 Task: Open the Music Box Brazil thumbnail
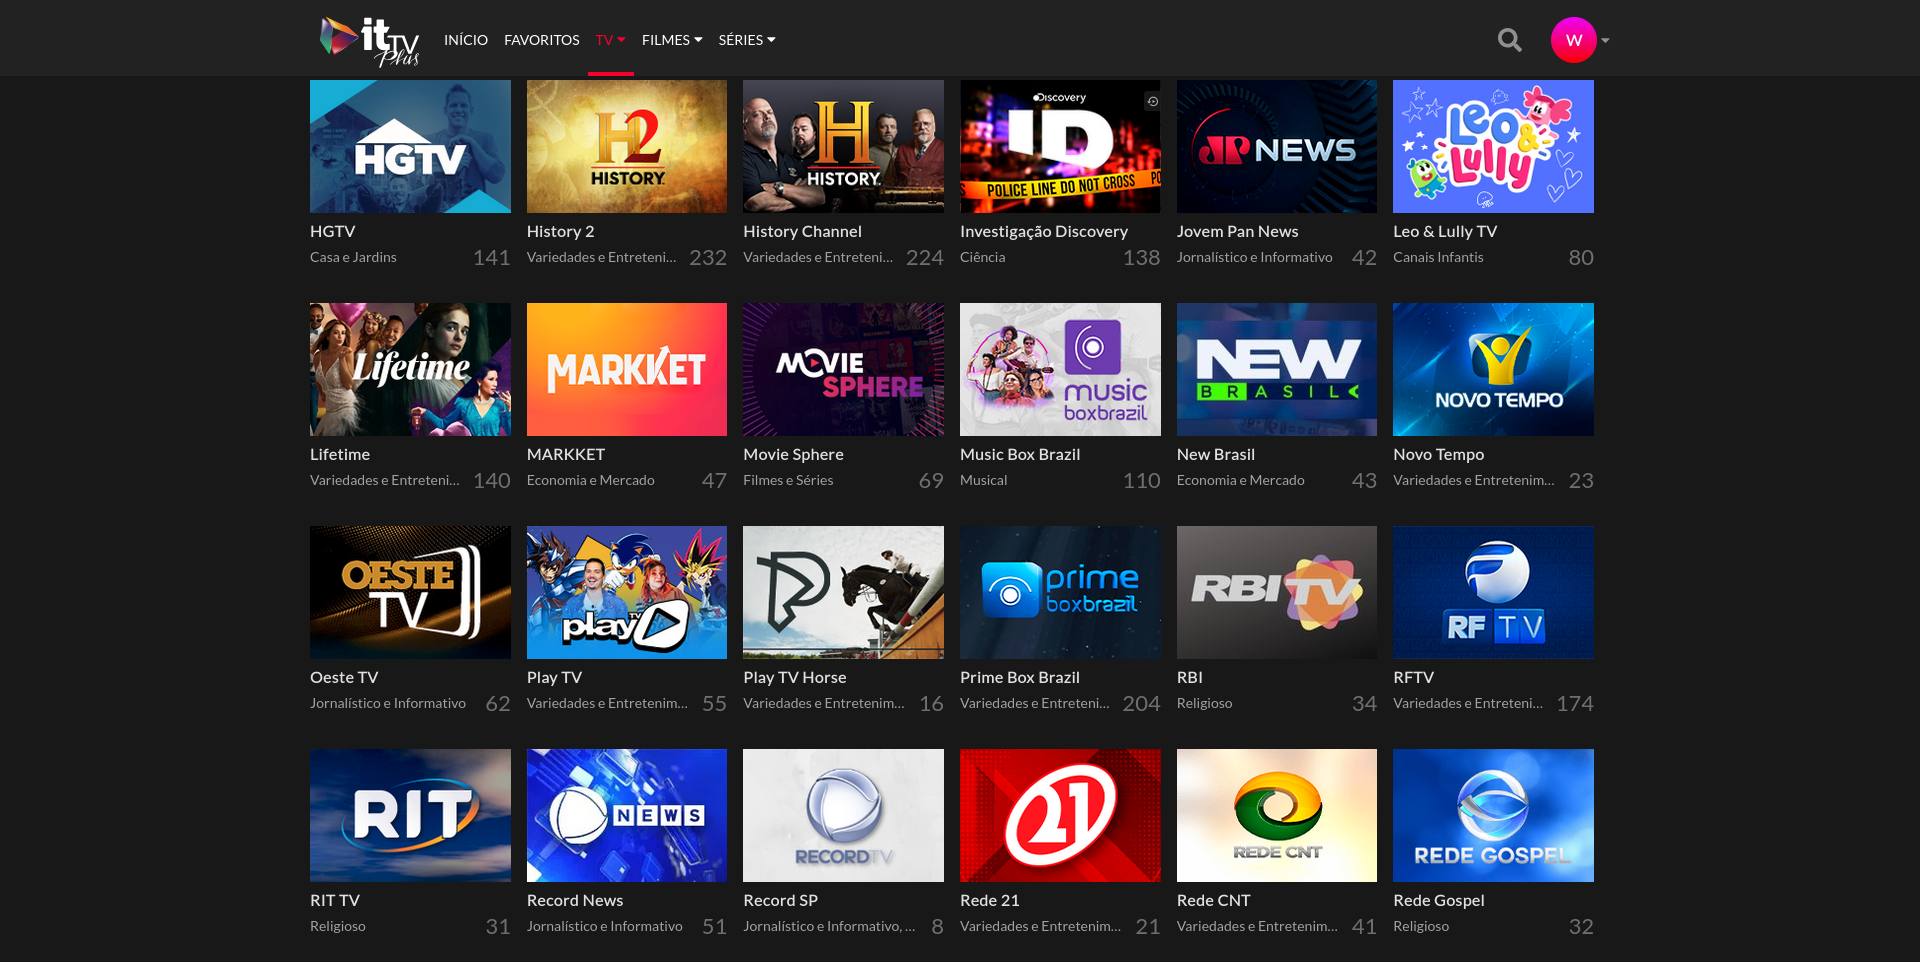pos(1060,369)
